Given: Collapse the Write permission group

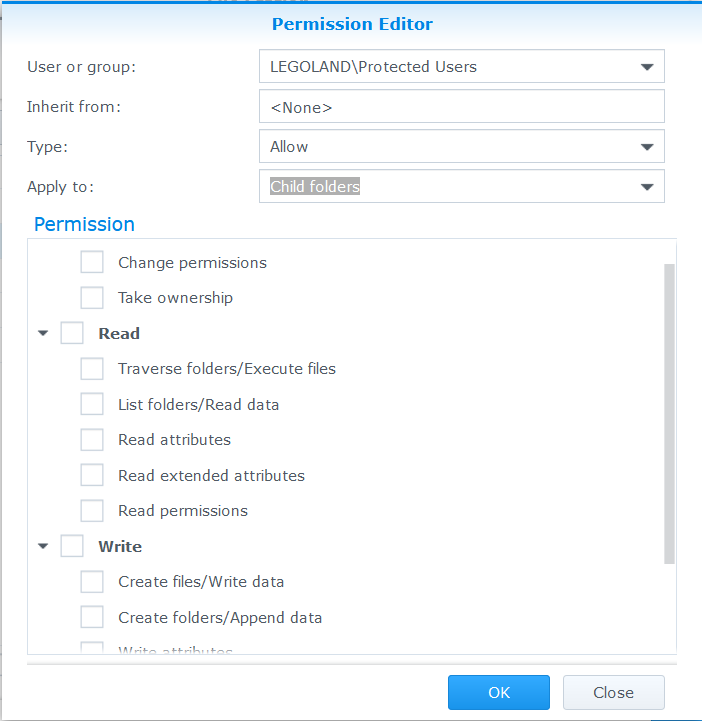Looking at the screenshot, I should click(43, 546).
